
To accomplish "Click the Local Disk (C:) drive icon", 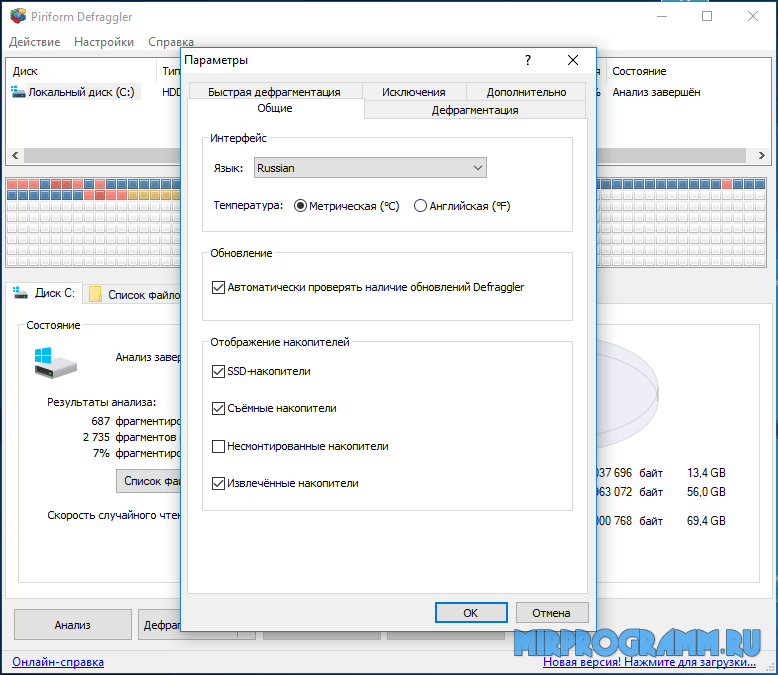I will [x=18, y=92].
